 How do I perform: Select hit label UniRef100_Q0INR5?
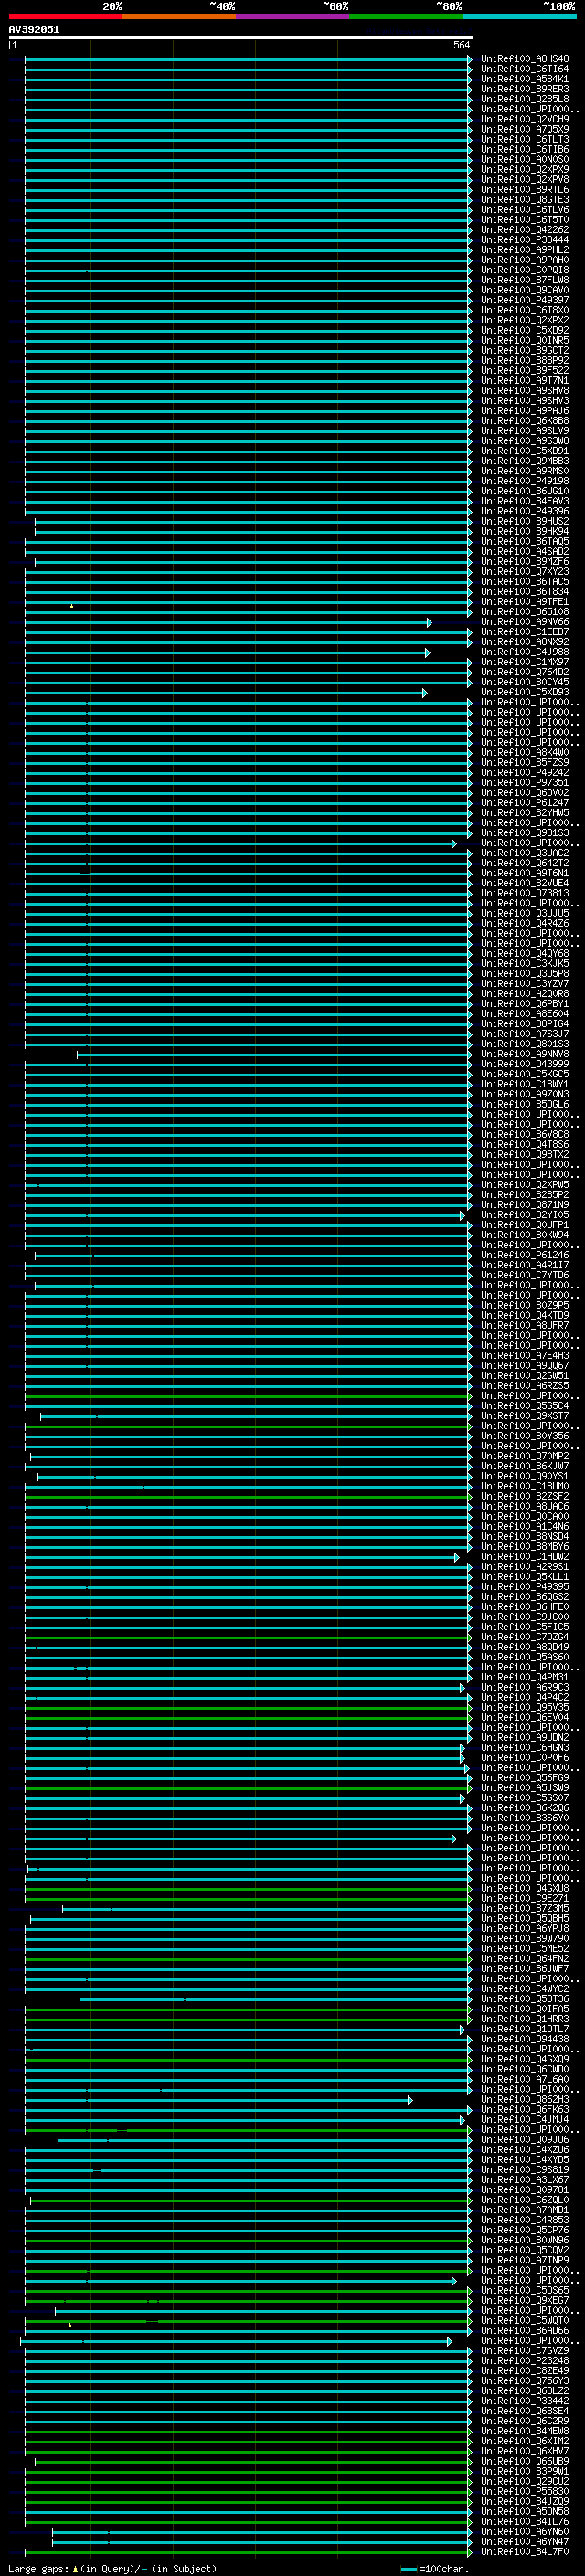[x=525, y=340]
